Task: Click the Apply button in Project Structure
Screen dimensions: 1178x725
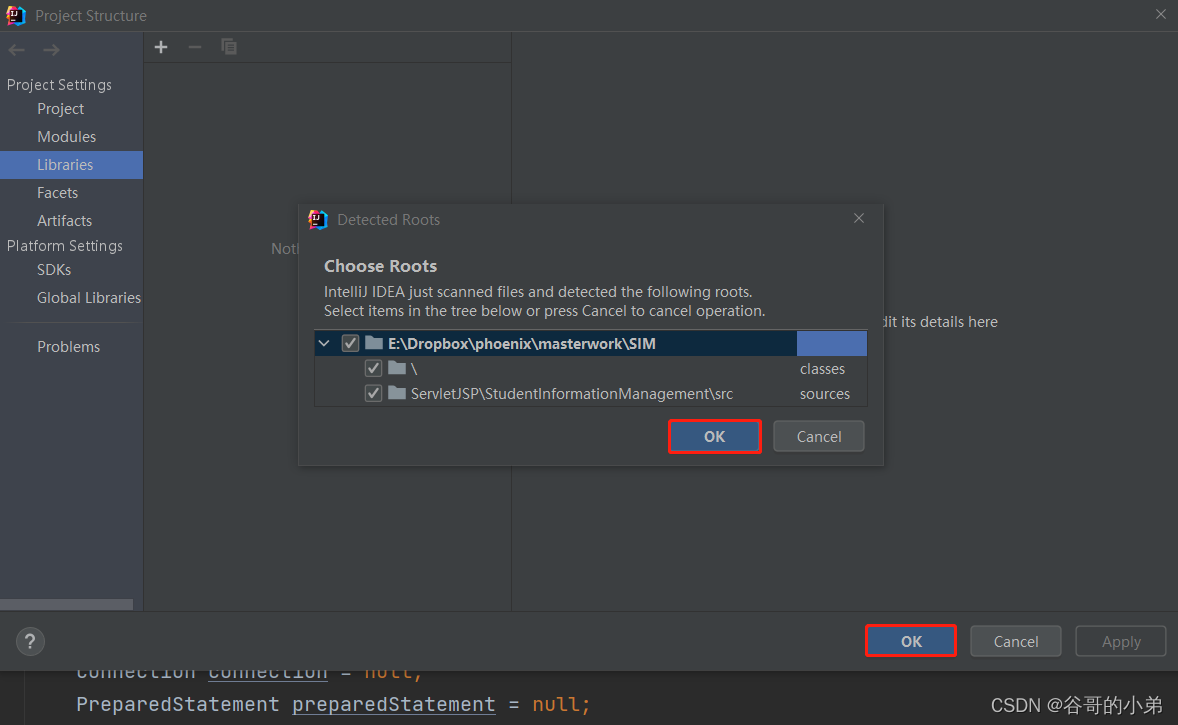Action: 1121,641
